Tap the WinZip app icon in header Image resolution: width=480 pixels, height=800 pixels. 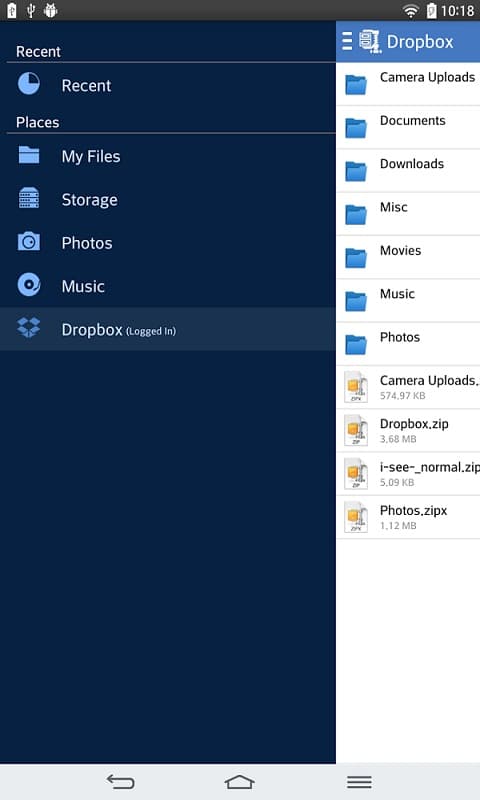click(370, 41)
